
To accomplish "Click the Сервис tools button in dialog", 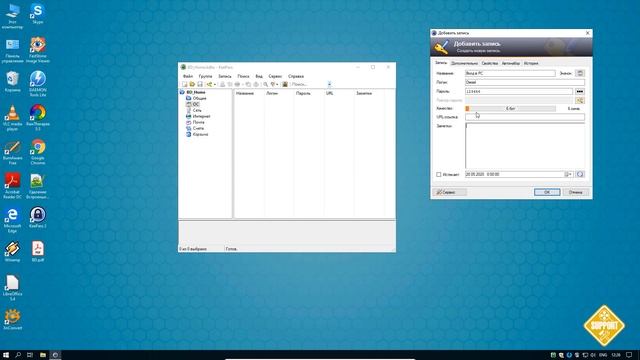I will 449,192.
